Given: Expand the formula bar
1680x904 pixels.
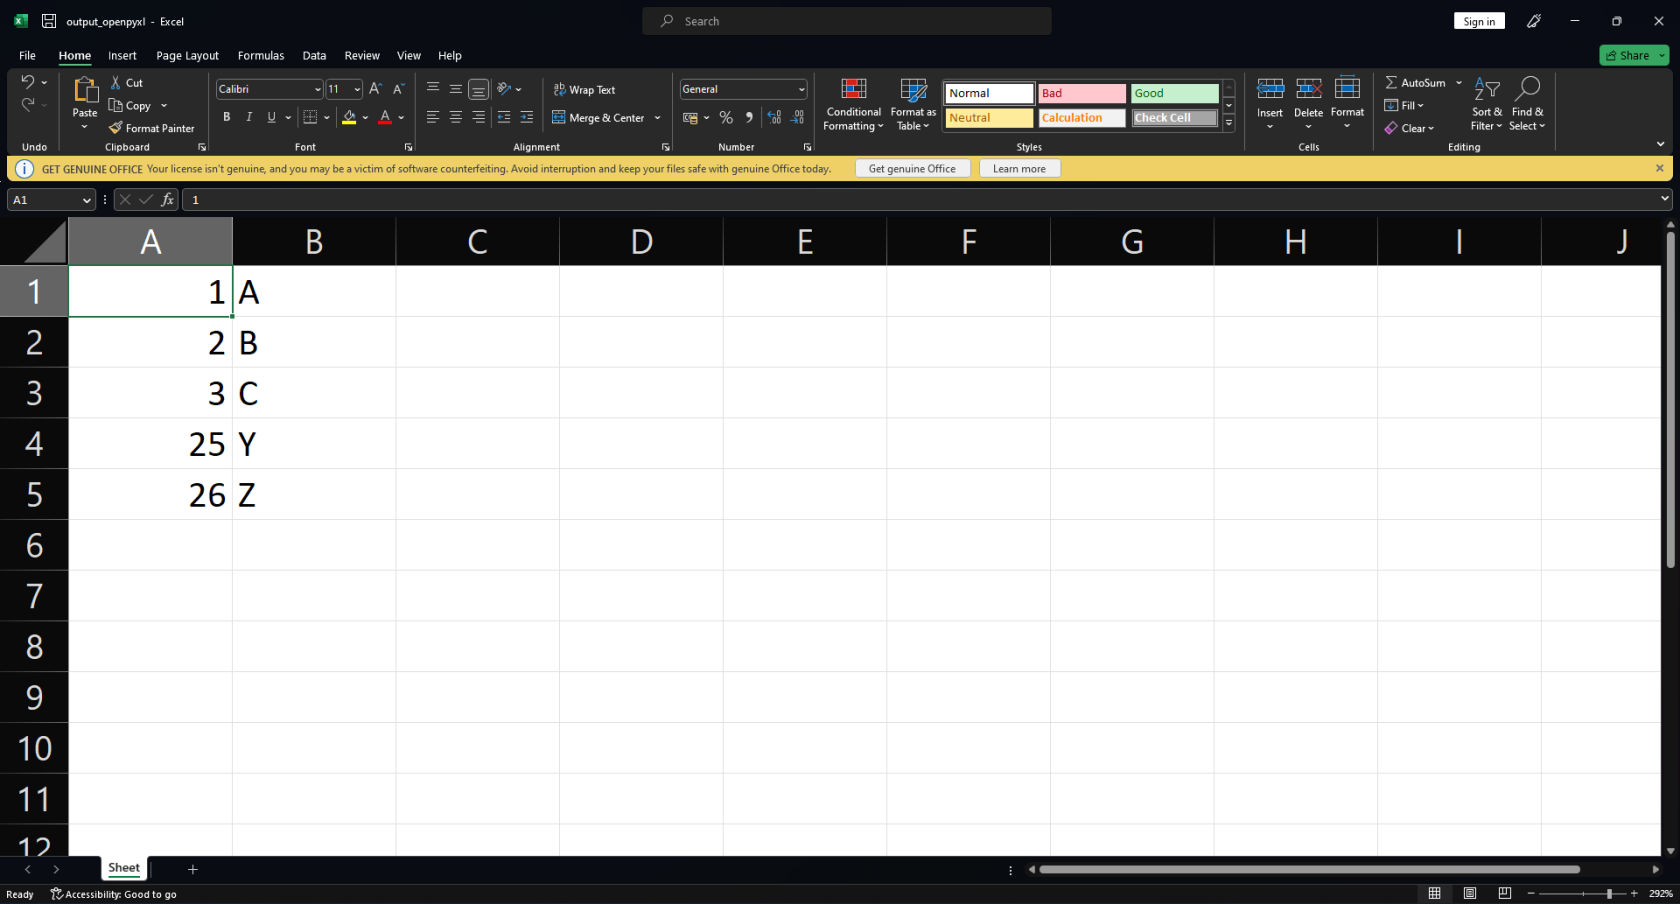Looking at the screenshot, I should point(1665,199).
